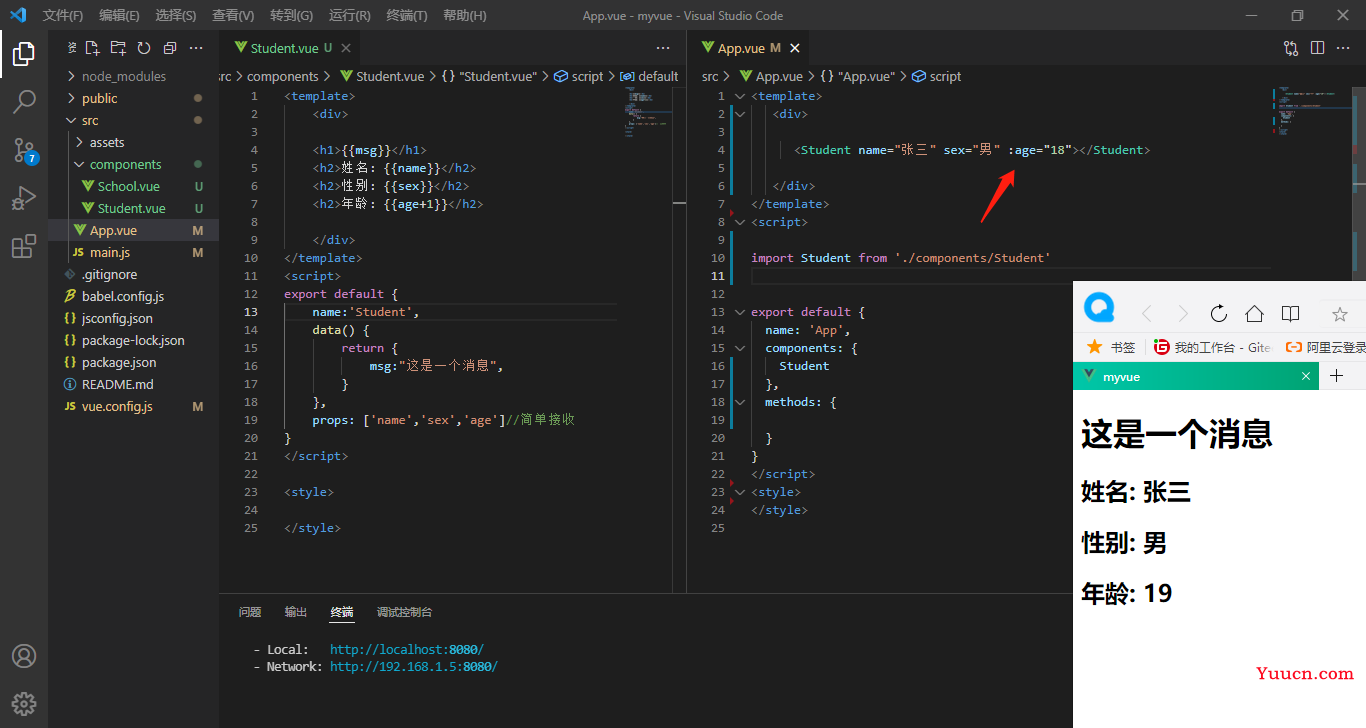Open the Explorer view in activity bar

pyautogui.click(x=24, y=54)
